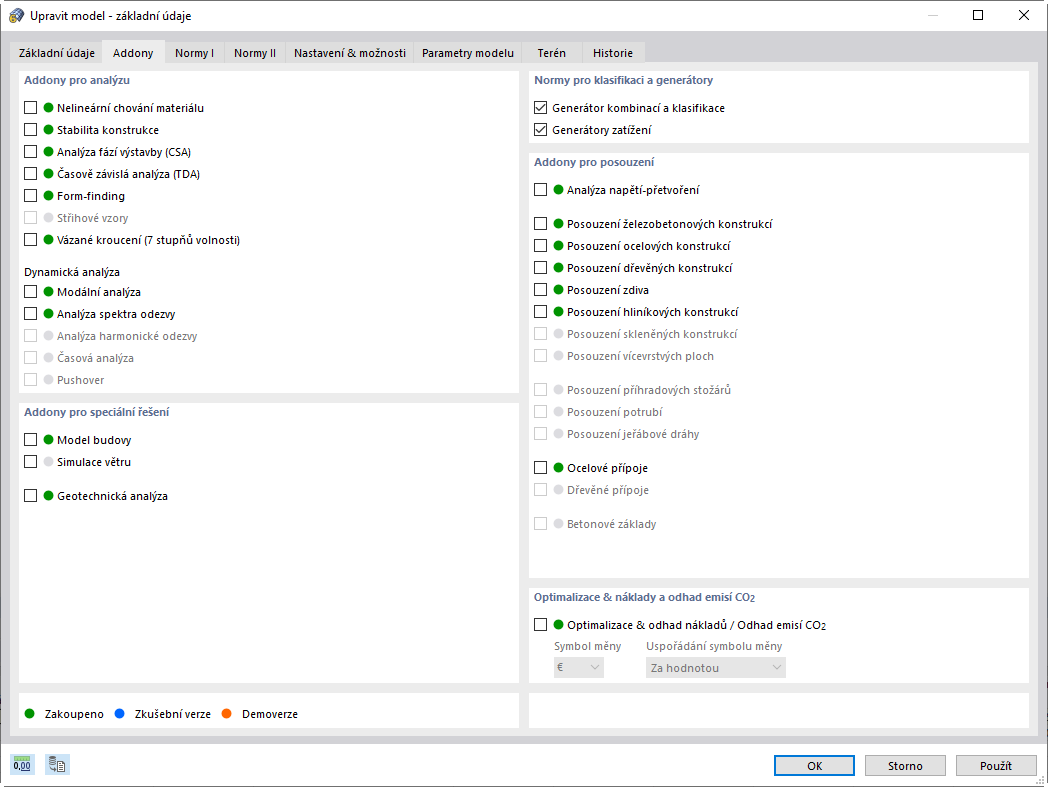Open units and decimal places settings icon
The image size is (1048, 787).
coord(22,765)
